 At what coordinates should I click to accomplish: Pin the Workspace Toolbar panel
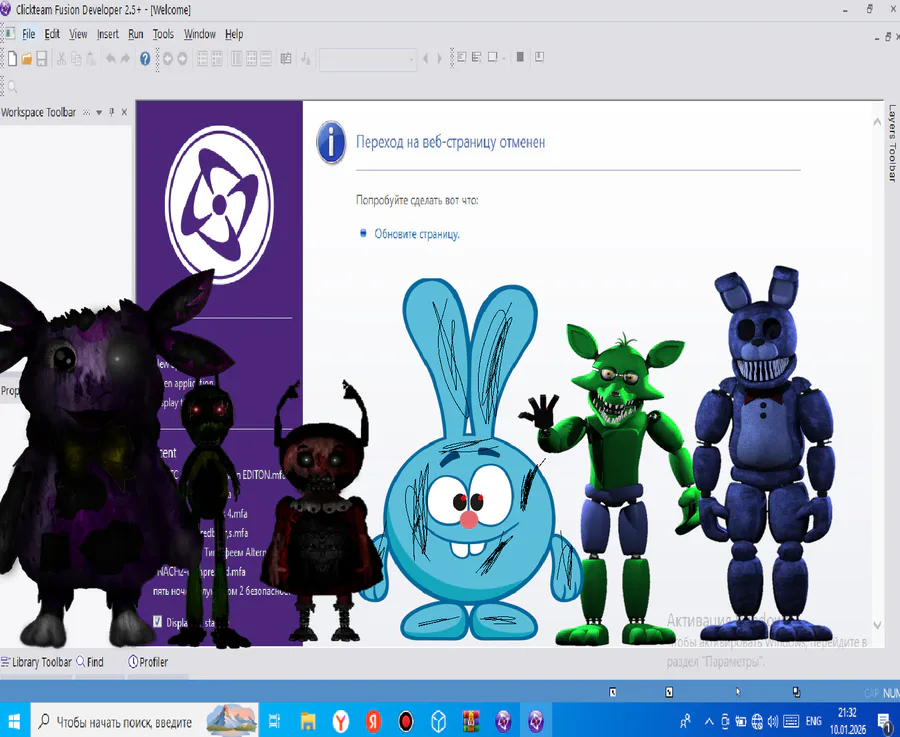(112, 113)
